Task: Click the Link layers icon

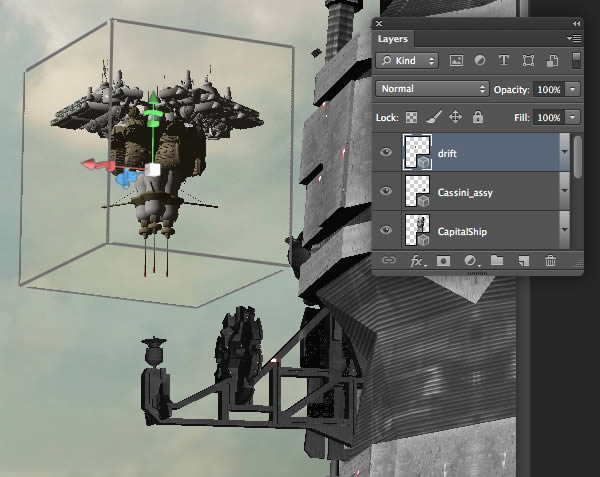Action: coord(388,261)
